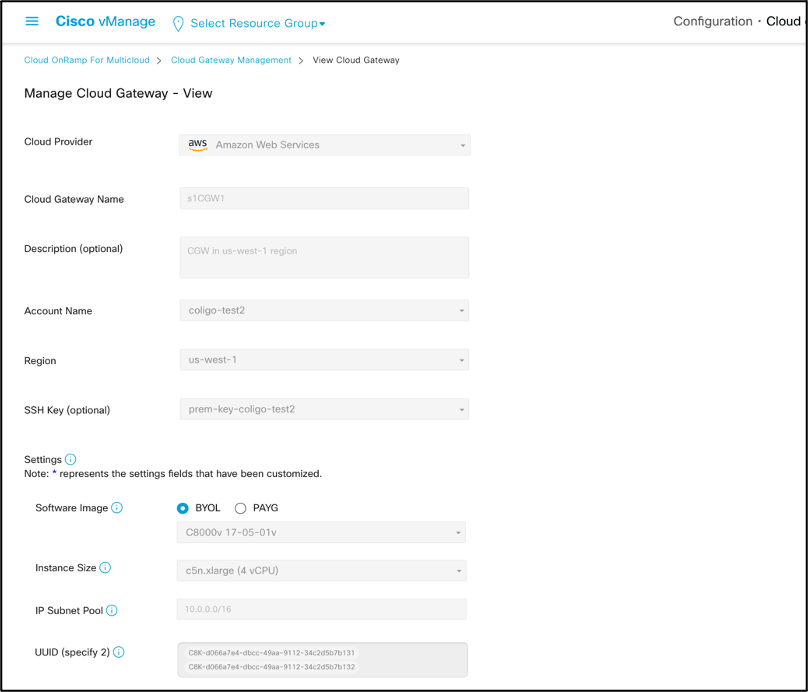The width and height of the screenshot is (808, 692).
Task: Click the location pin resource group icon
Action: (x=178, y=23)
